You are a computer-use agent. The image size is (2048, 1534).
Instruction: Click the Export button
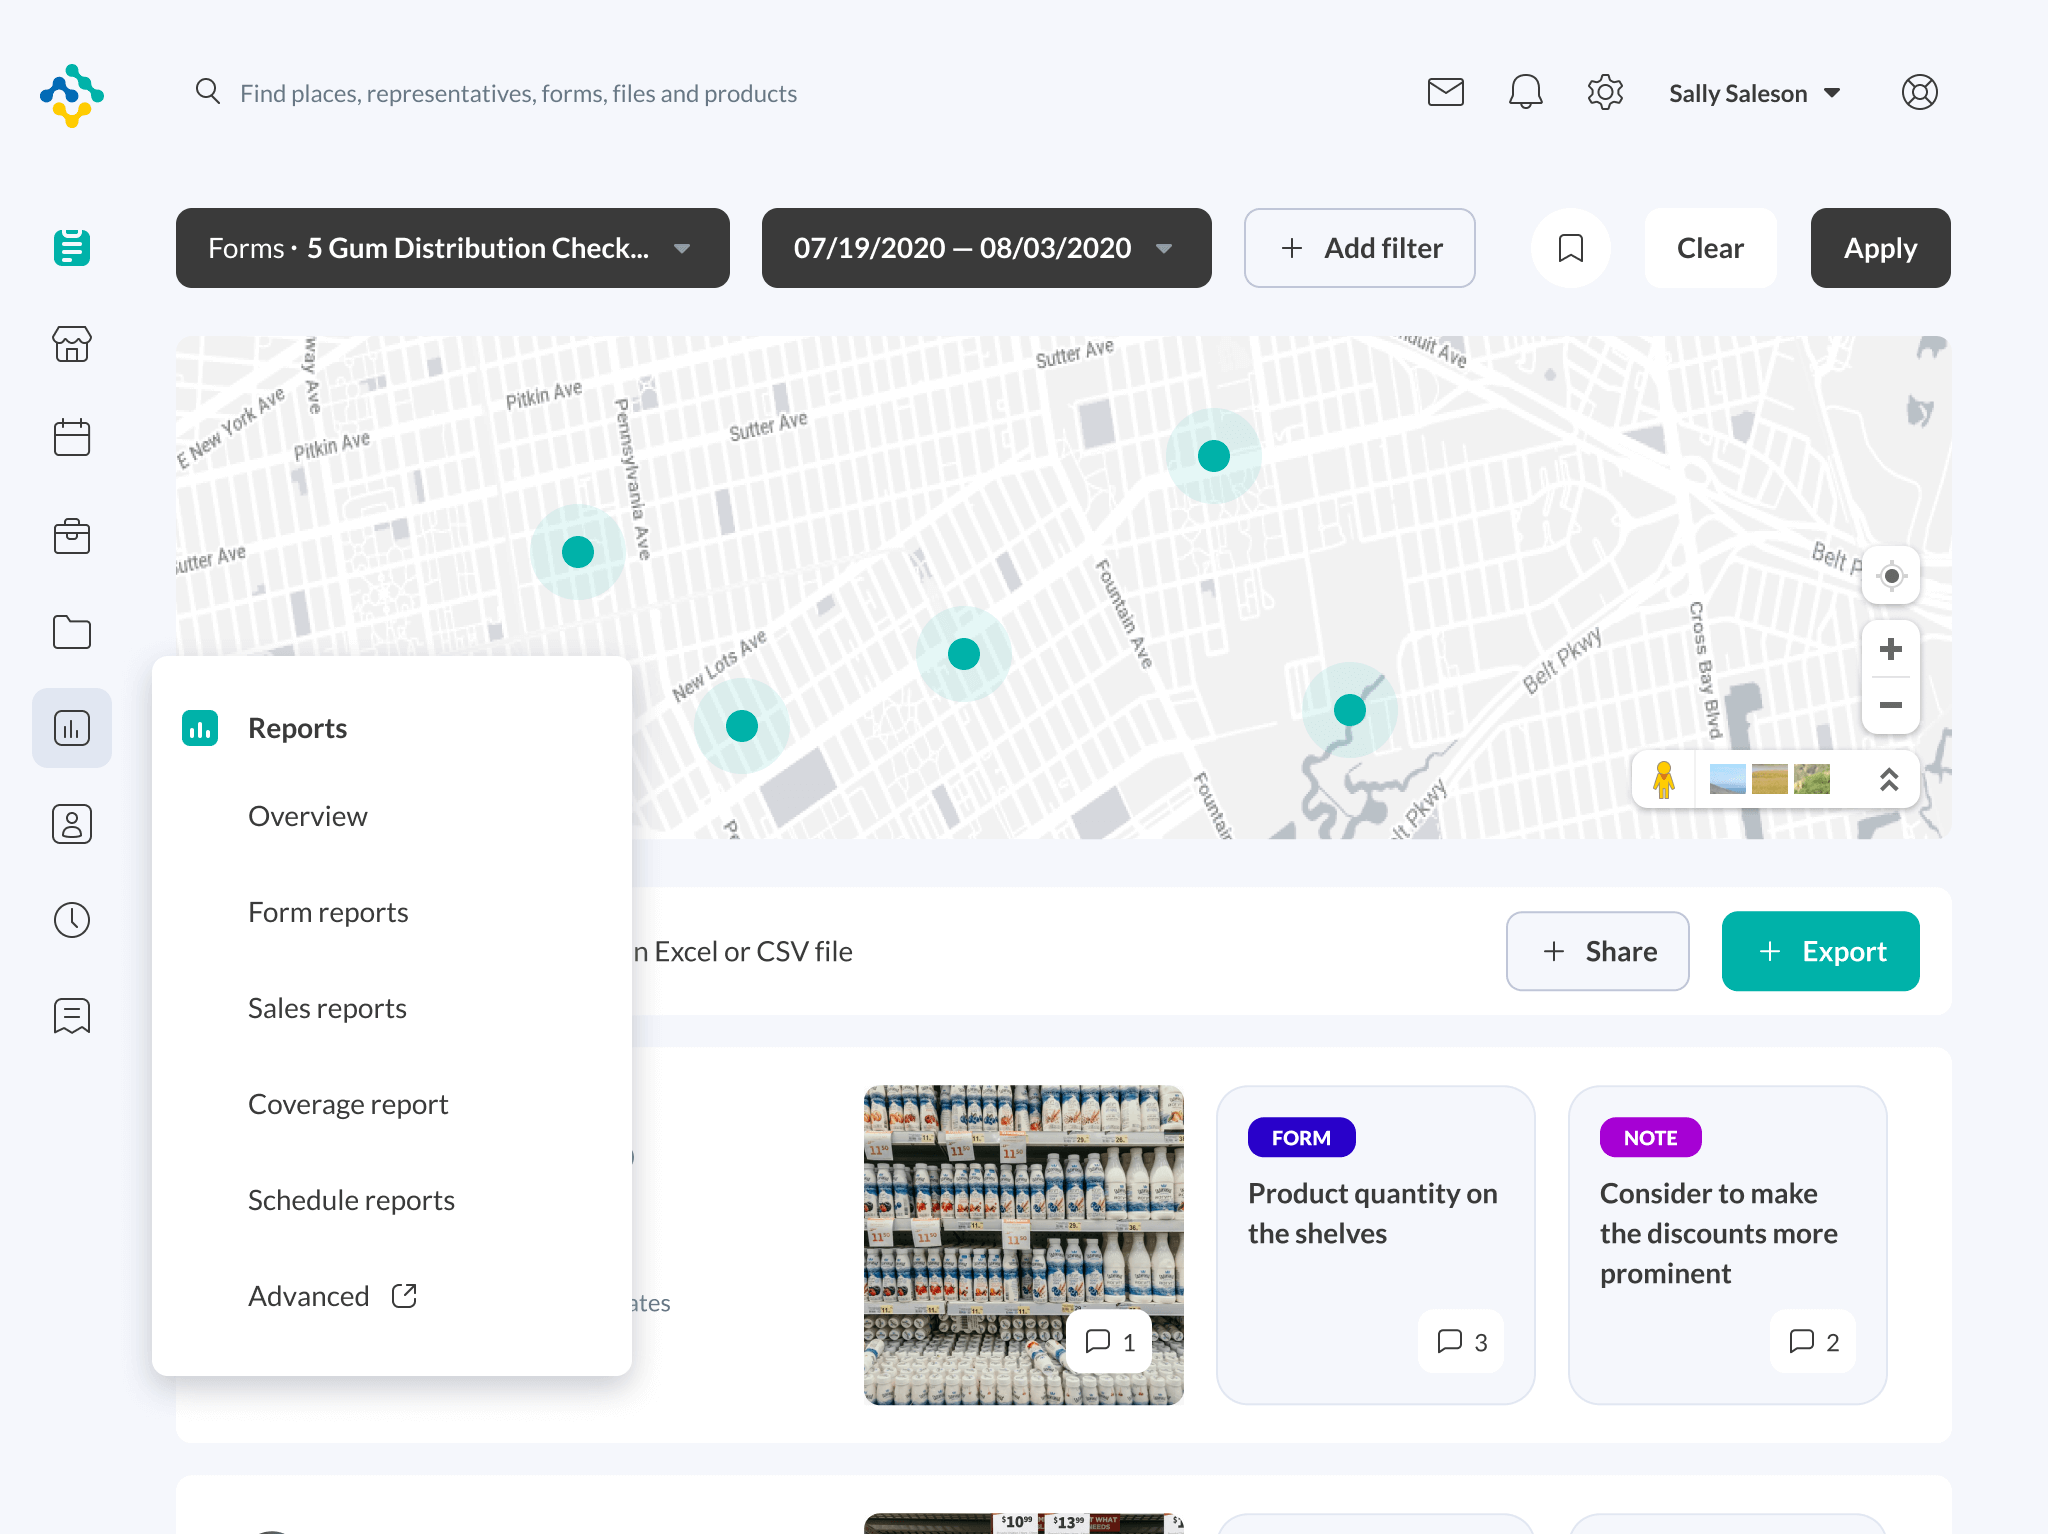(x=1820, y=951)
